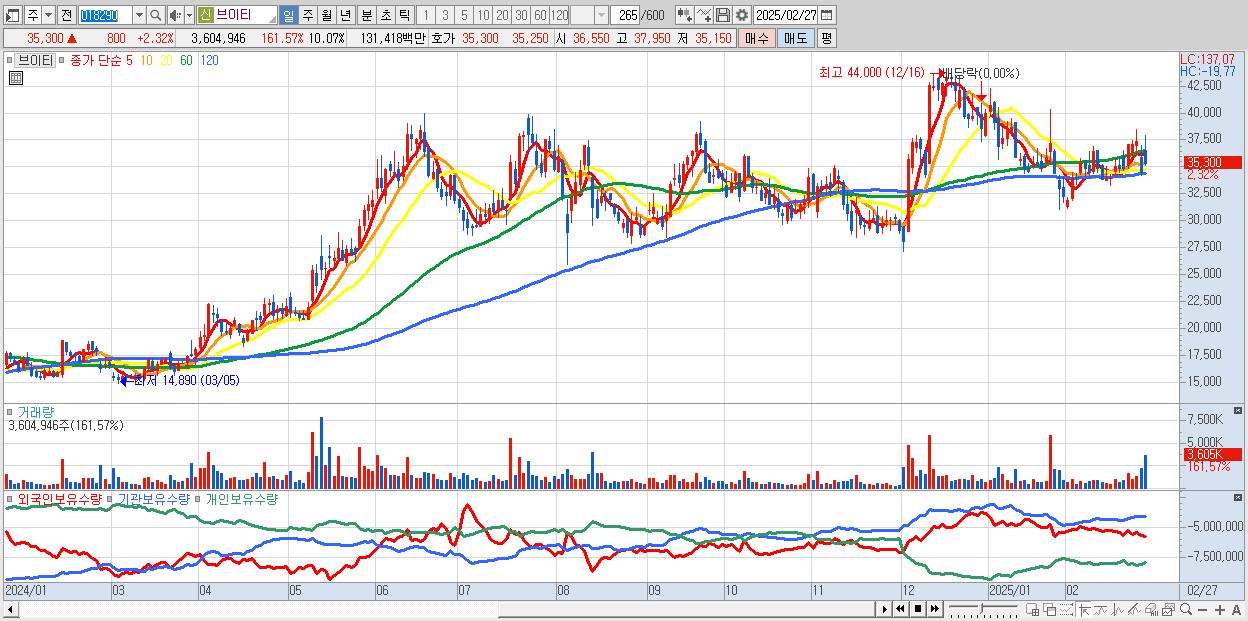Click the playback speed slider handle at bottom
1248x621 pixels.
click(981, 607)
